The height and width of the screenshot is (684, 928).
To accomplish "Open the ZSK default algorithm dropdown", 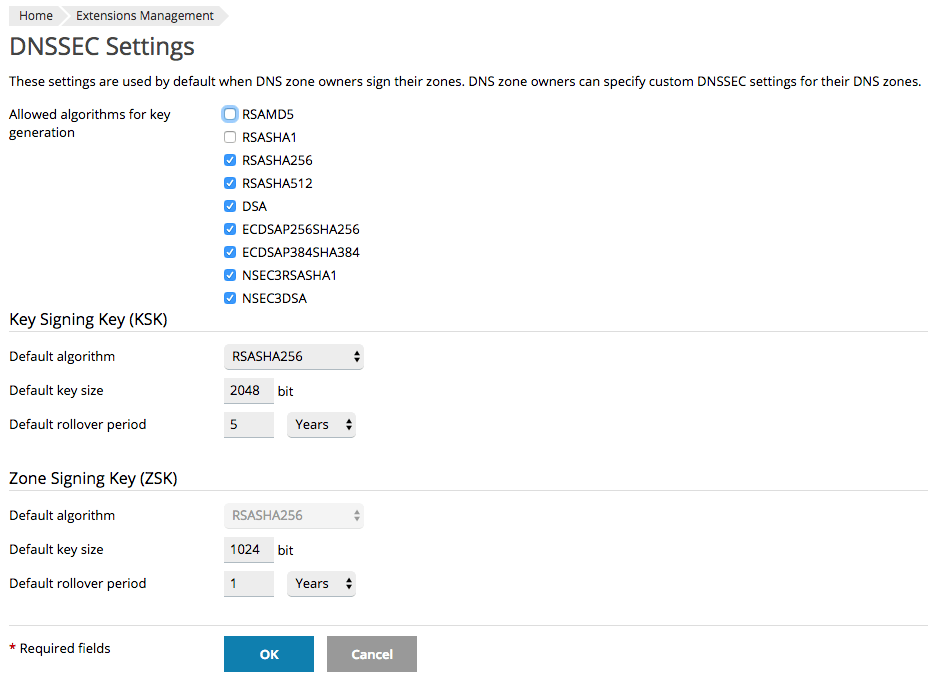I will [293, 515].
